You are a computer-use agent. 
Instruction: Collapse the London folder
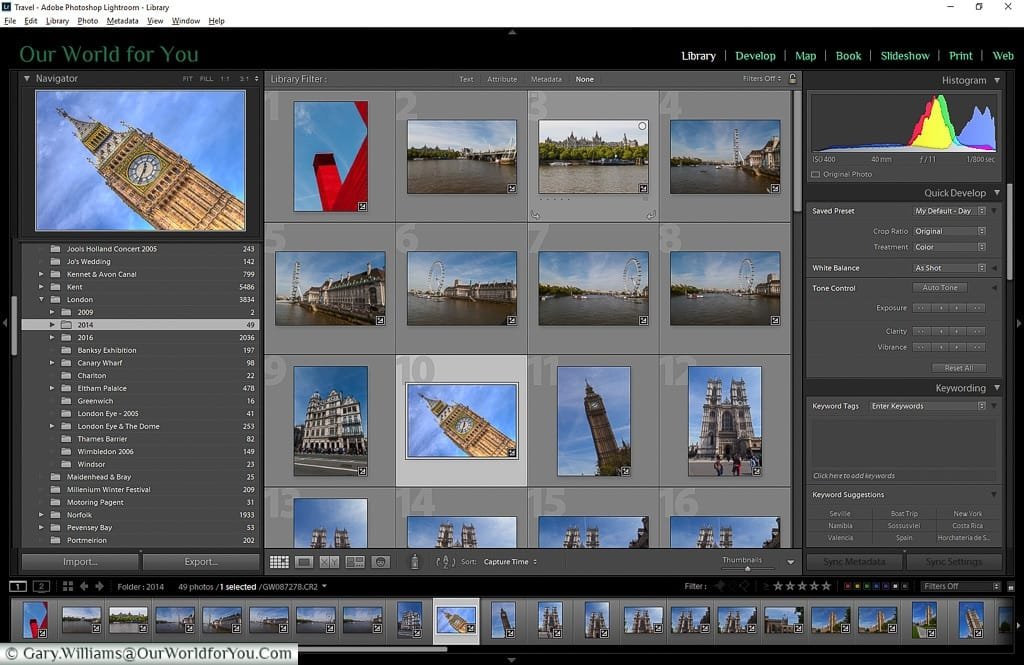point(41,299)
